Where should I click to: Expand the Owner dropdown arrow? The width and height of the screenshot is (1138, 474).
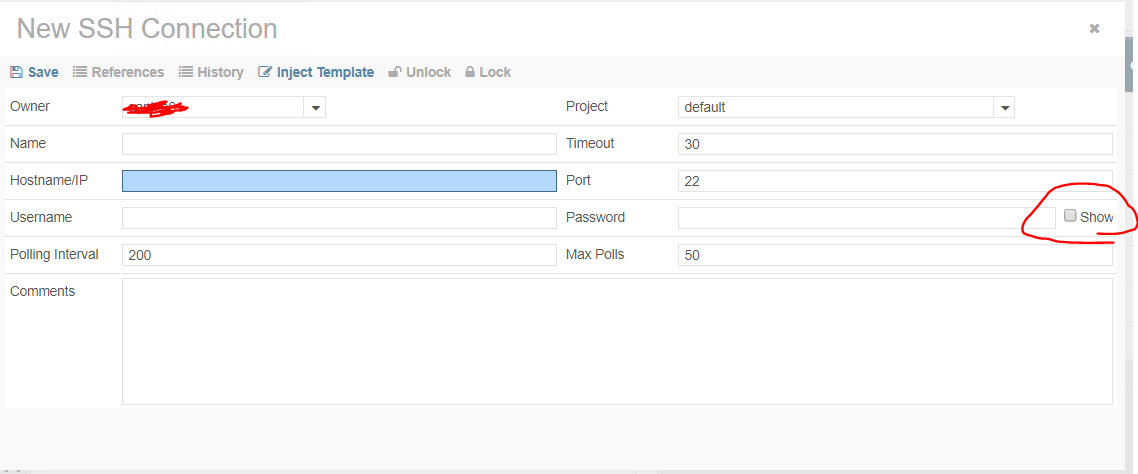coord(315,107)
